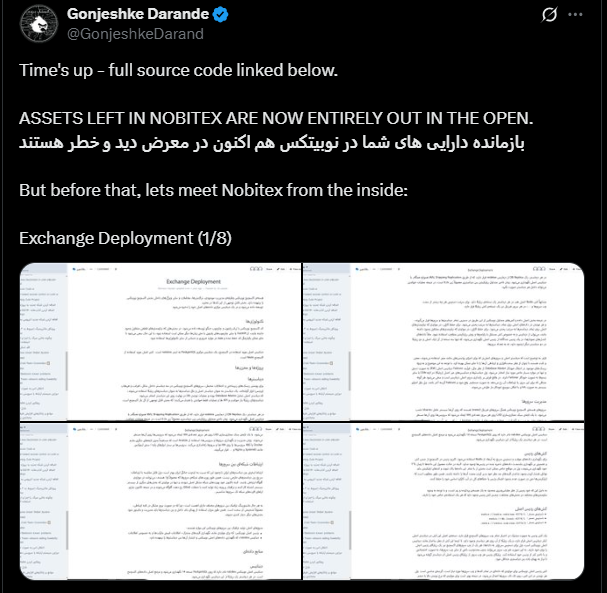
Task: Open the bottom-left document screenshot
Action: click(160, 502)
